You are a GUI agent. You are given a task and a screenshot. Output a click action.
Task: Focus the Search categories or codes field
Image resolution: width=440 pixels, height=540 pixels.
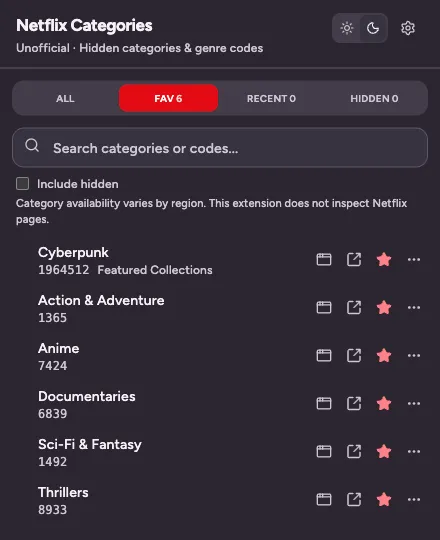[220, 148]
